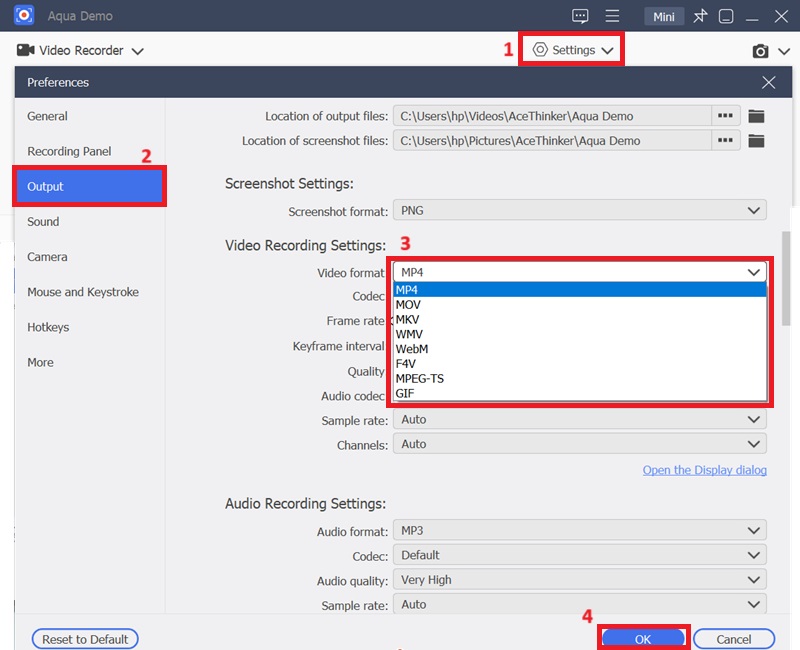Choose MP4 in the format list
Viewport: 800px width, 650px height.
[x=580, y=290]
